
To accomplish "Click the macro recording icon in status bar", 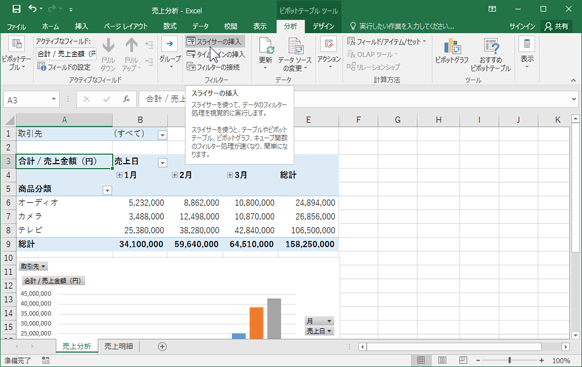I will (x=46, y=360).
